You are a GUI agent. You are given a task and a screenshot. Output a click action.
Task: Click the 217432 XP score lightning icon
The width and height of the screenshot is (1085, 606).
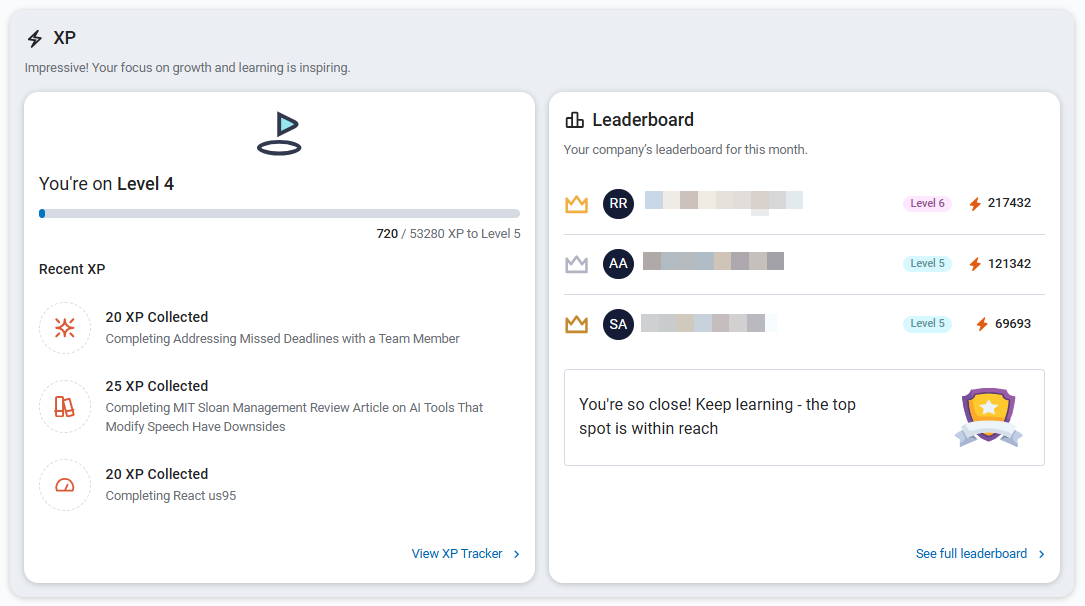coord(975,204)
